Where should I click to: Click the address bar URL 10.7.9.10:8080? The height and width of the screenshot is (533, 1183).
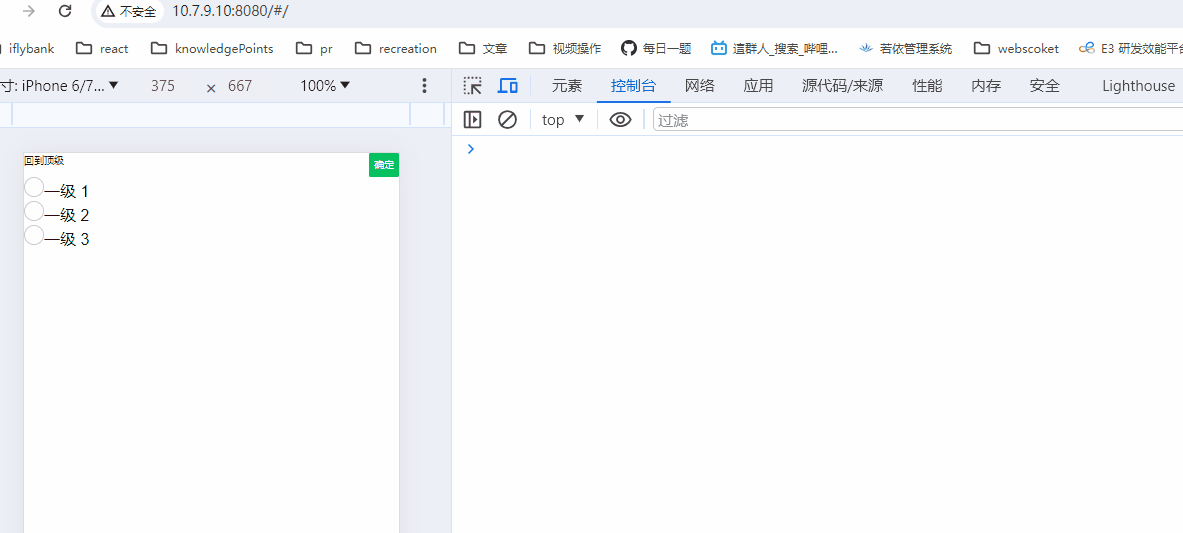tap(230, 11)
